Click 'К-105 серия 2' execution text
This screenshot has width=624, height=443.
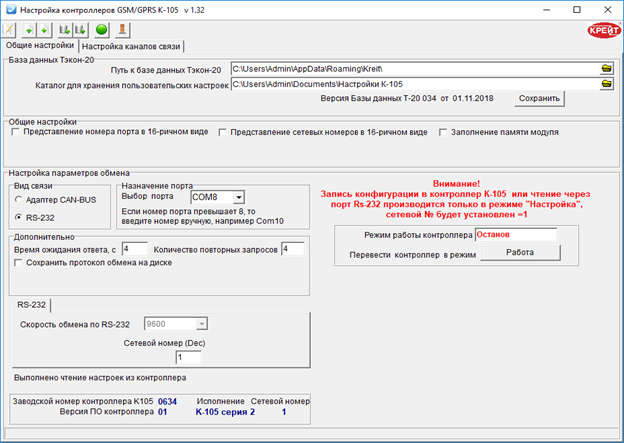point(225,412)
